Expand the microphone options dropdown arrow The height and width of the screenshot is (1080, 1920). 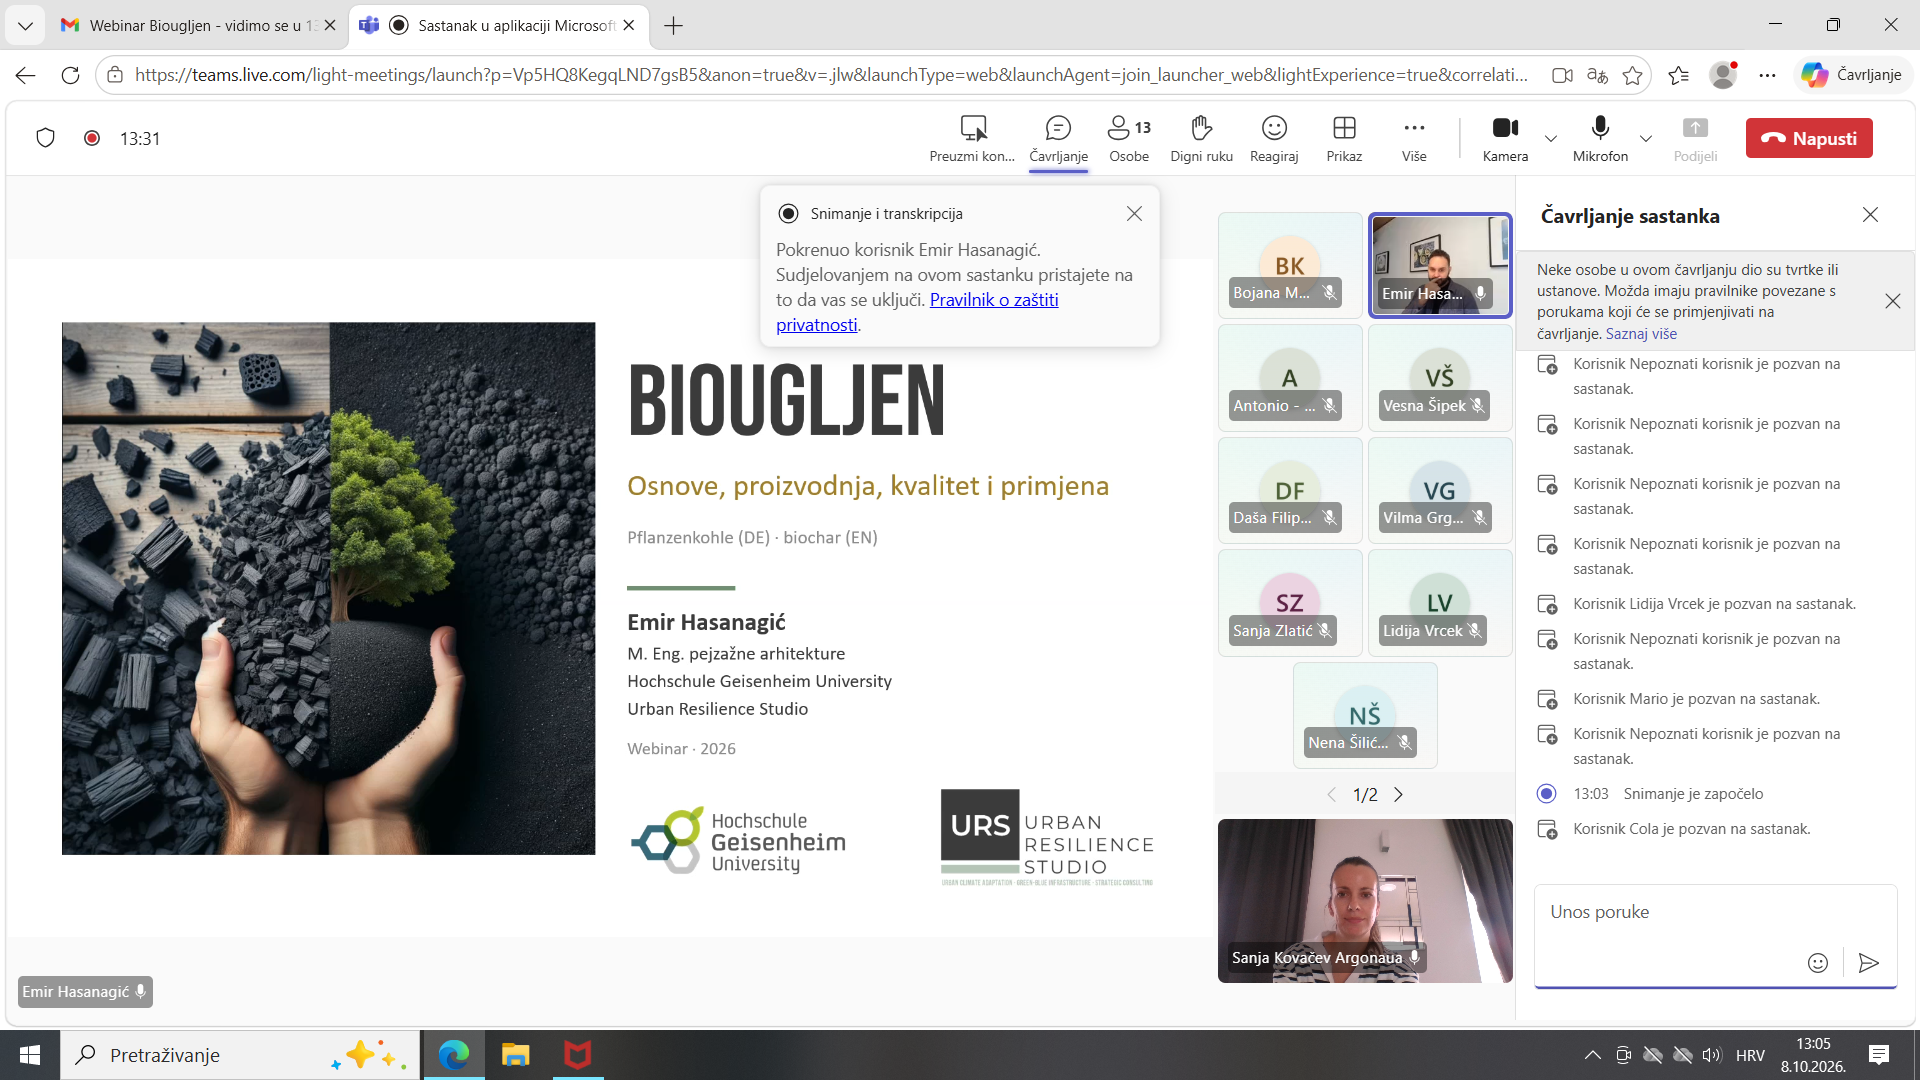pos(1646,139)
